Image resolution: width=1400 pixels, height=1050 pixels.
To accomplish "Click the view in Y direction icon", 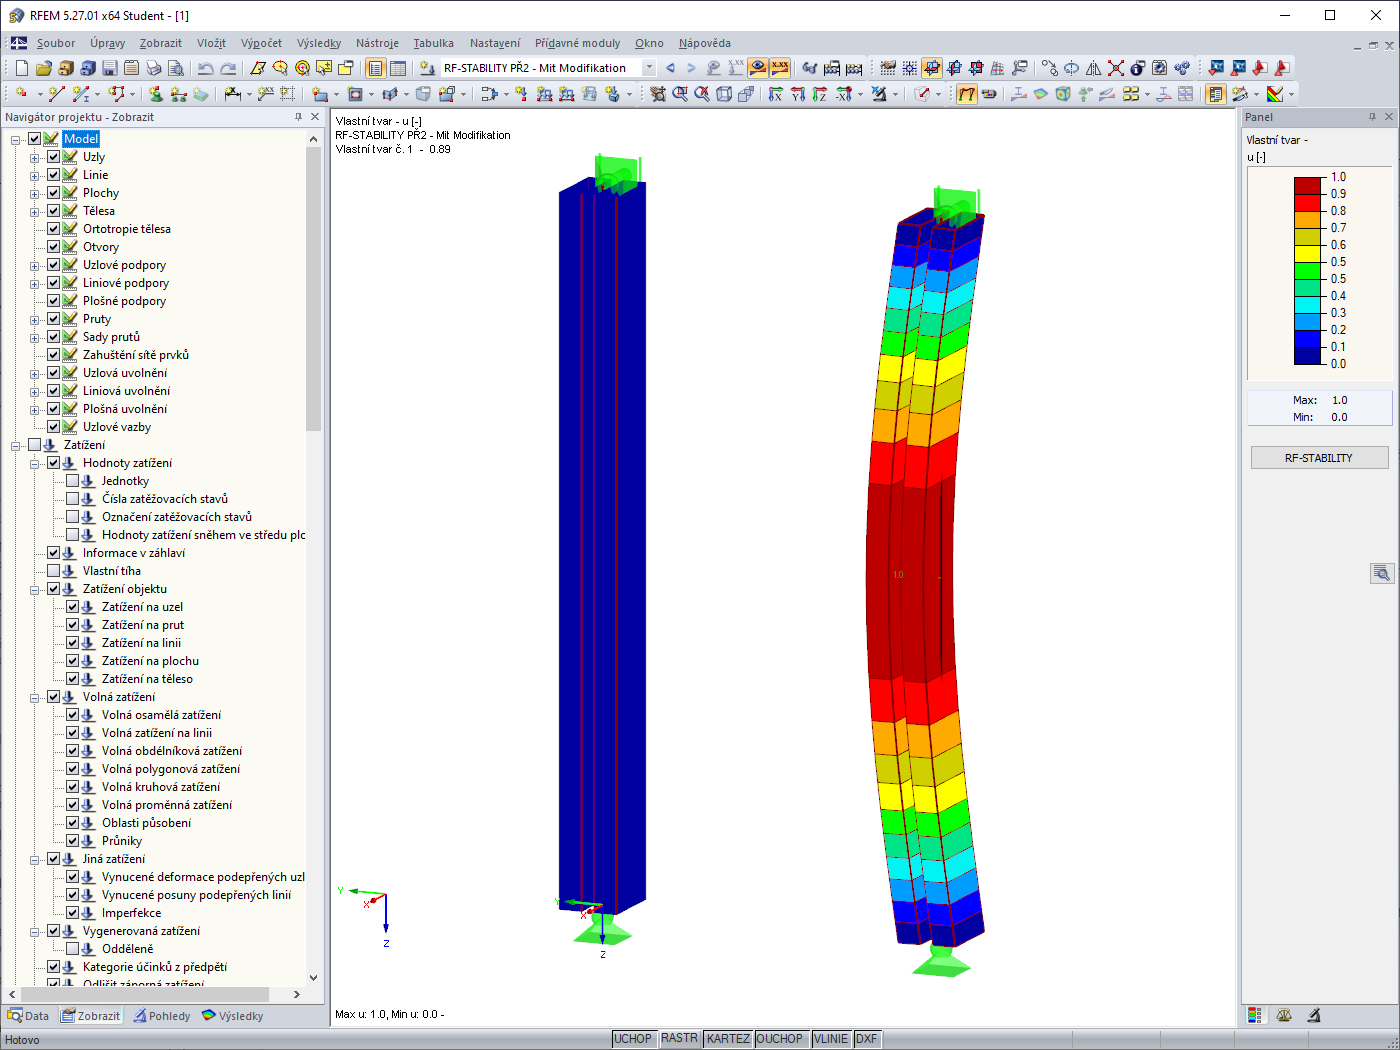I will [797, 94].
